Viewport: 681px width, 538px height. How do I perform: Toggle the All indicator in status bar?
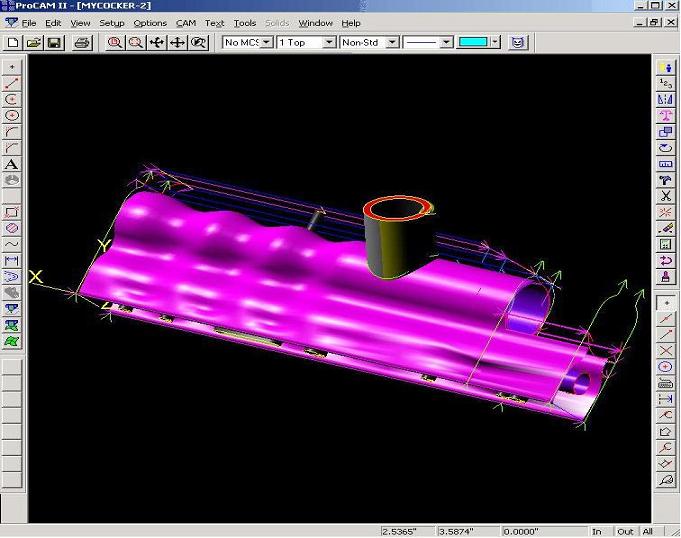(648, 531)
